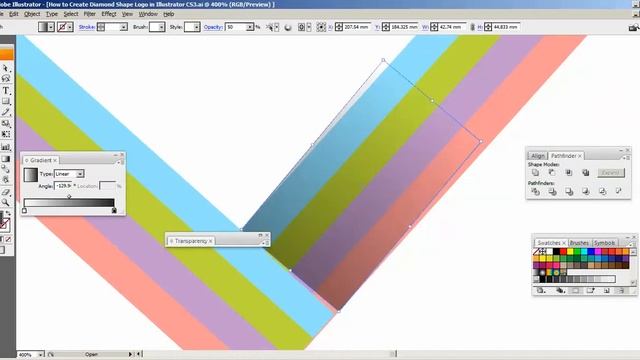Click the white gradient stop
640x360 pixels.
(x=24, y=210)
